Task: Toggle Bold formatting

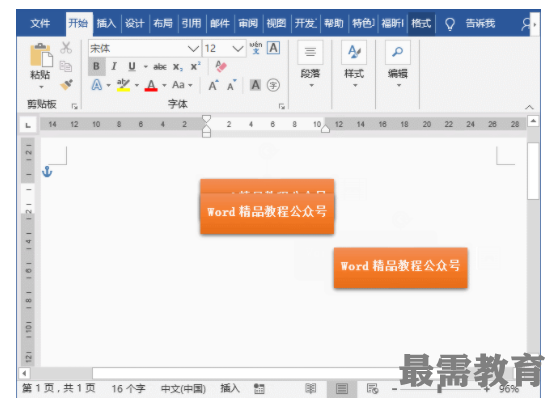Action: click(x=96, y=66)
